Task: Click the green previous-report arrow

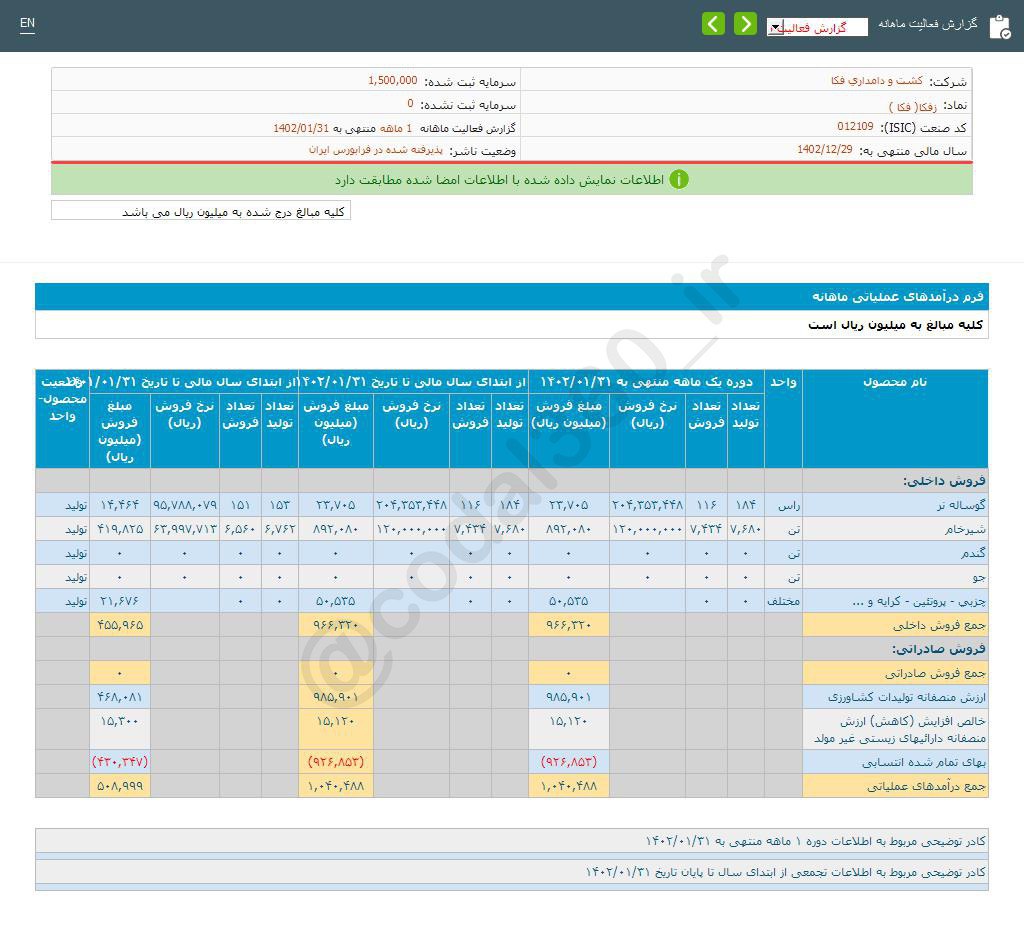Action: coord(713,22)
